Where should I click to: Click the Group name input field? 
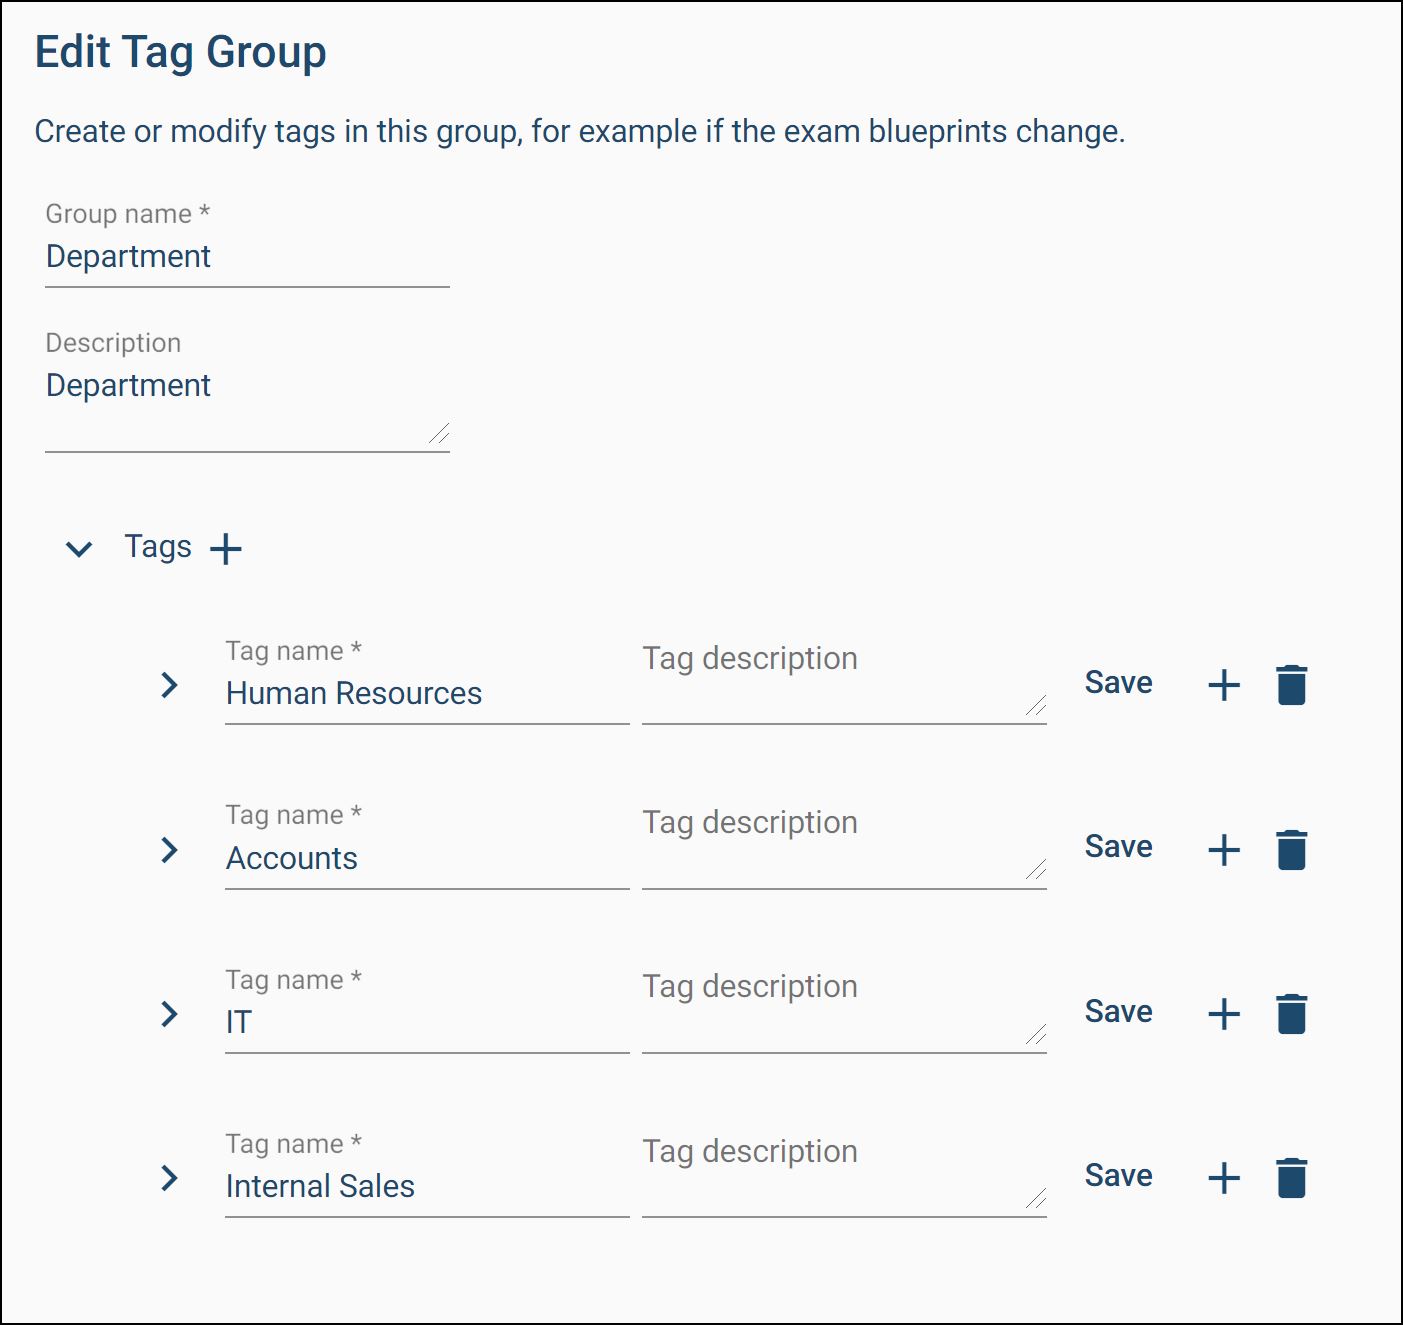click(247, 258)
